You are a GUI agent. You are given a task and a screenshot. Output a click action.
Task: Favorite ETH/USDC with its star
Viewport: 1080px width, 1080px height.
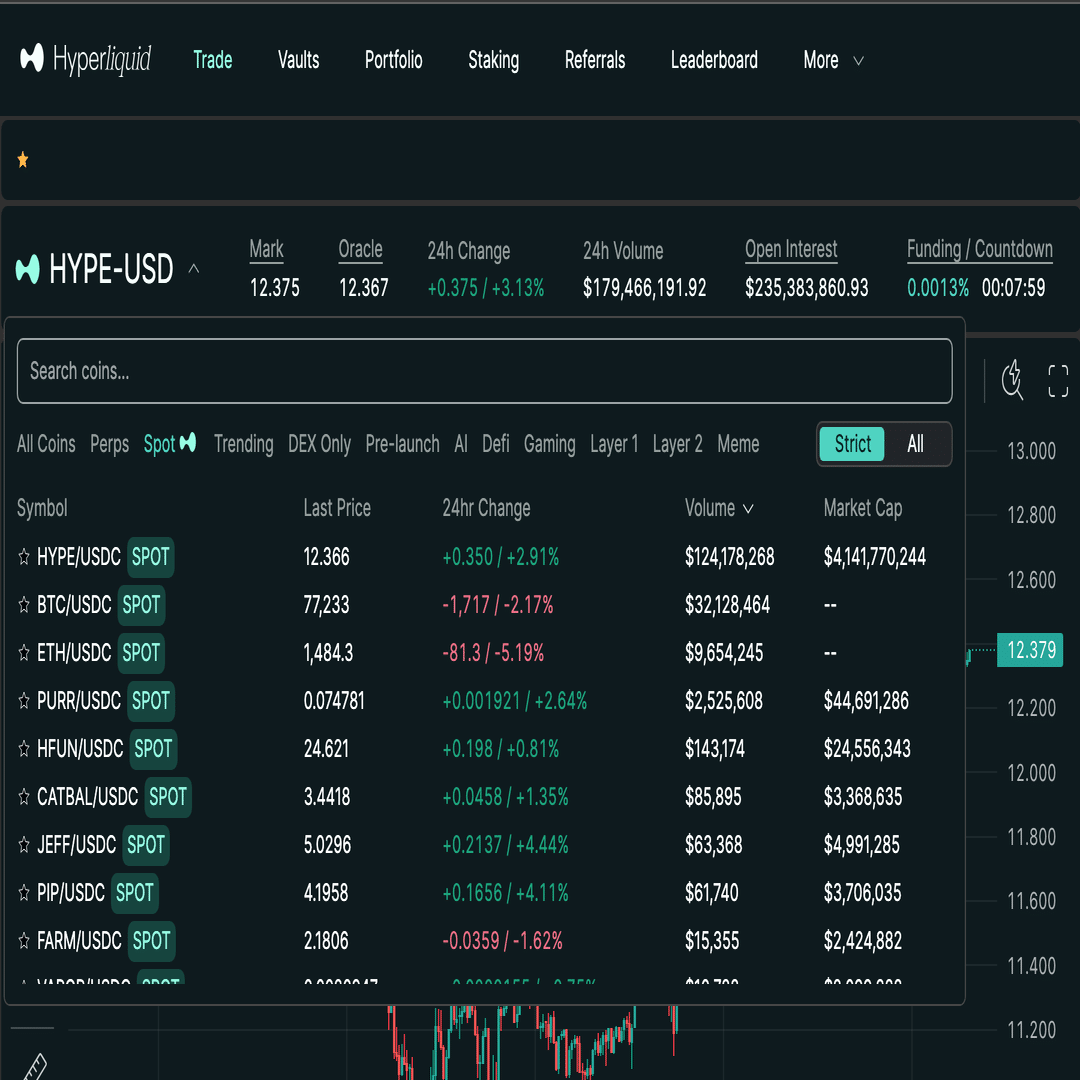point(23,652)
